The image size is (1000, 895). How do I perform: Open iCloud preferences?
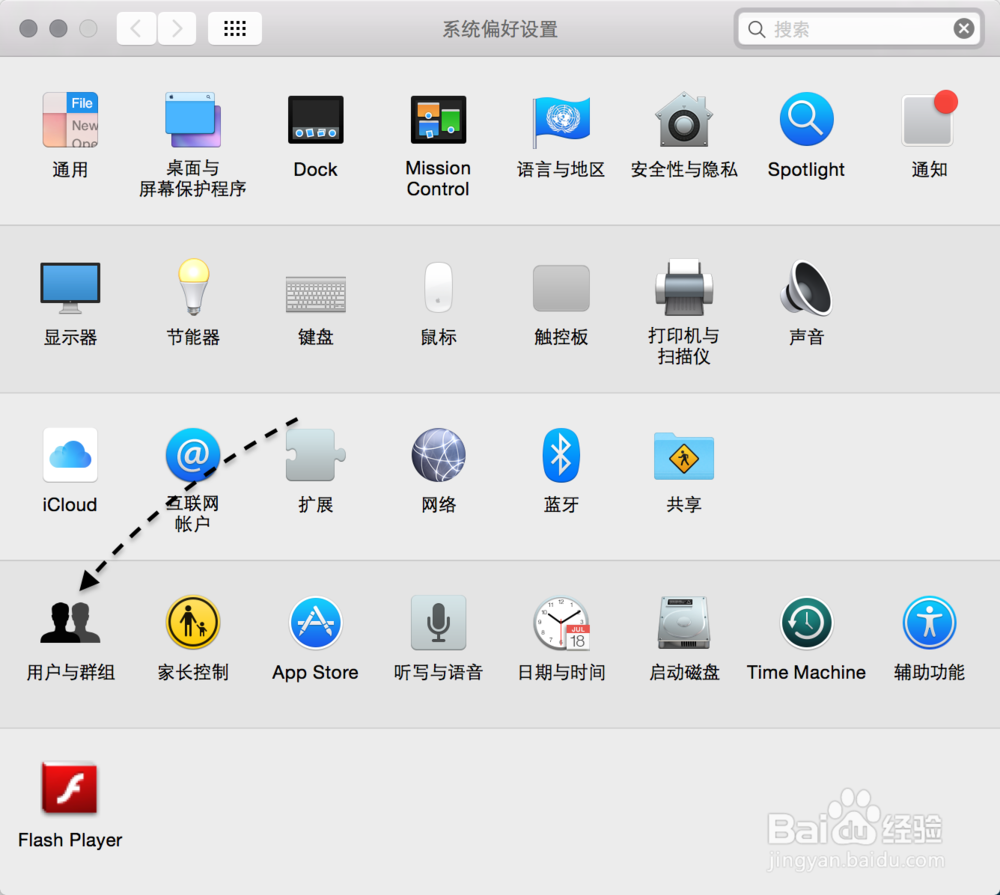70,455
